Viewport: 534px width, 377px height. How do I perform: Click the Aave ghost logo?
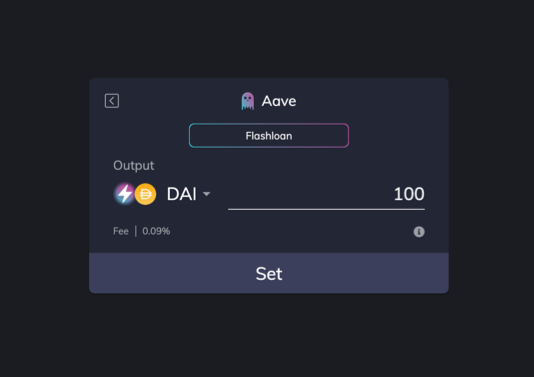tap(248, 101)
